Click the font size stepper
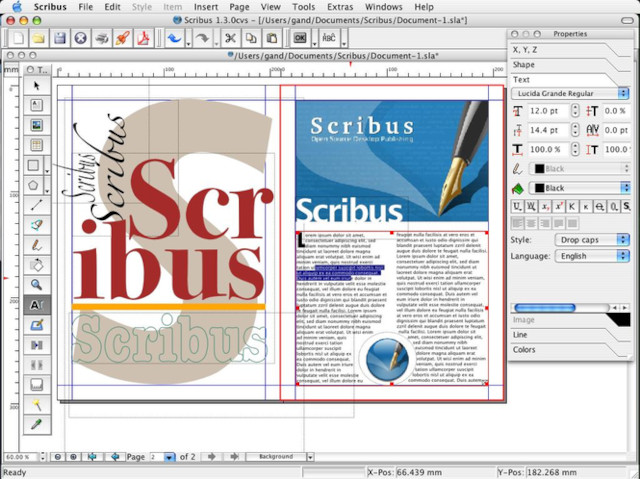Image resolution: width=640 pixels, height=479 pixels. point(575,111)
